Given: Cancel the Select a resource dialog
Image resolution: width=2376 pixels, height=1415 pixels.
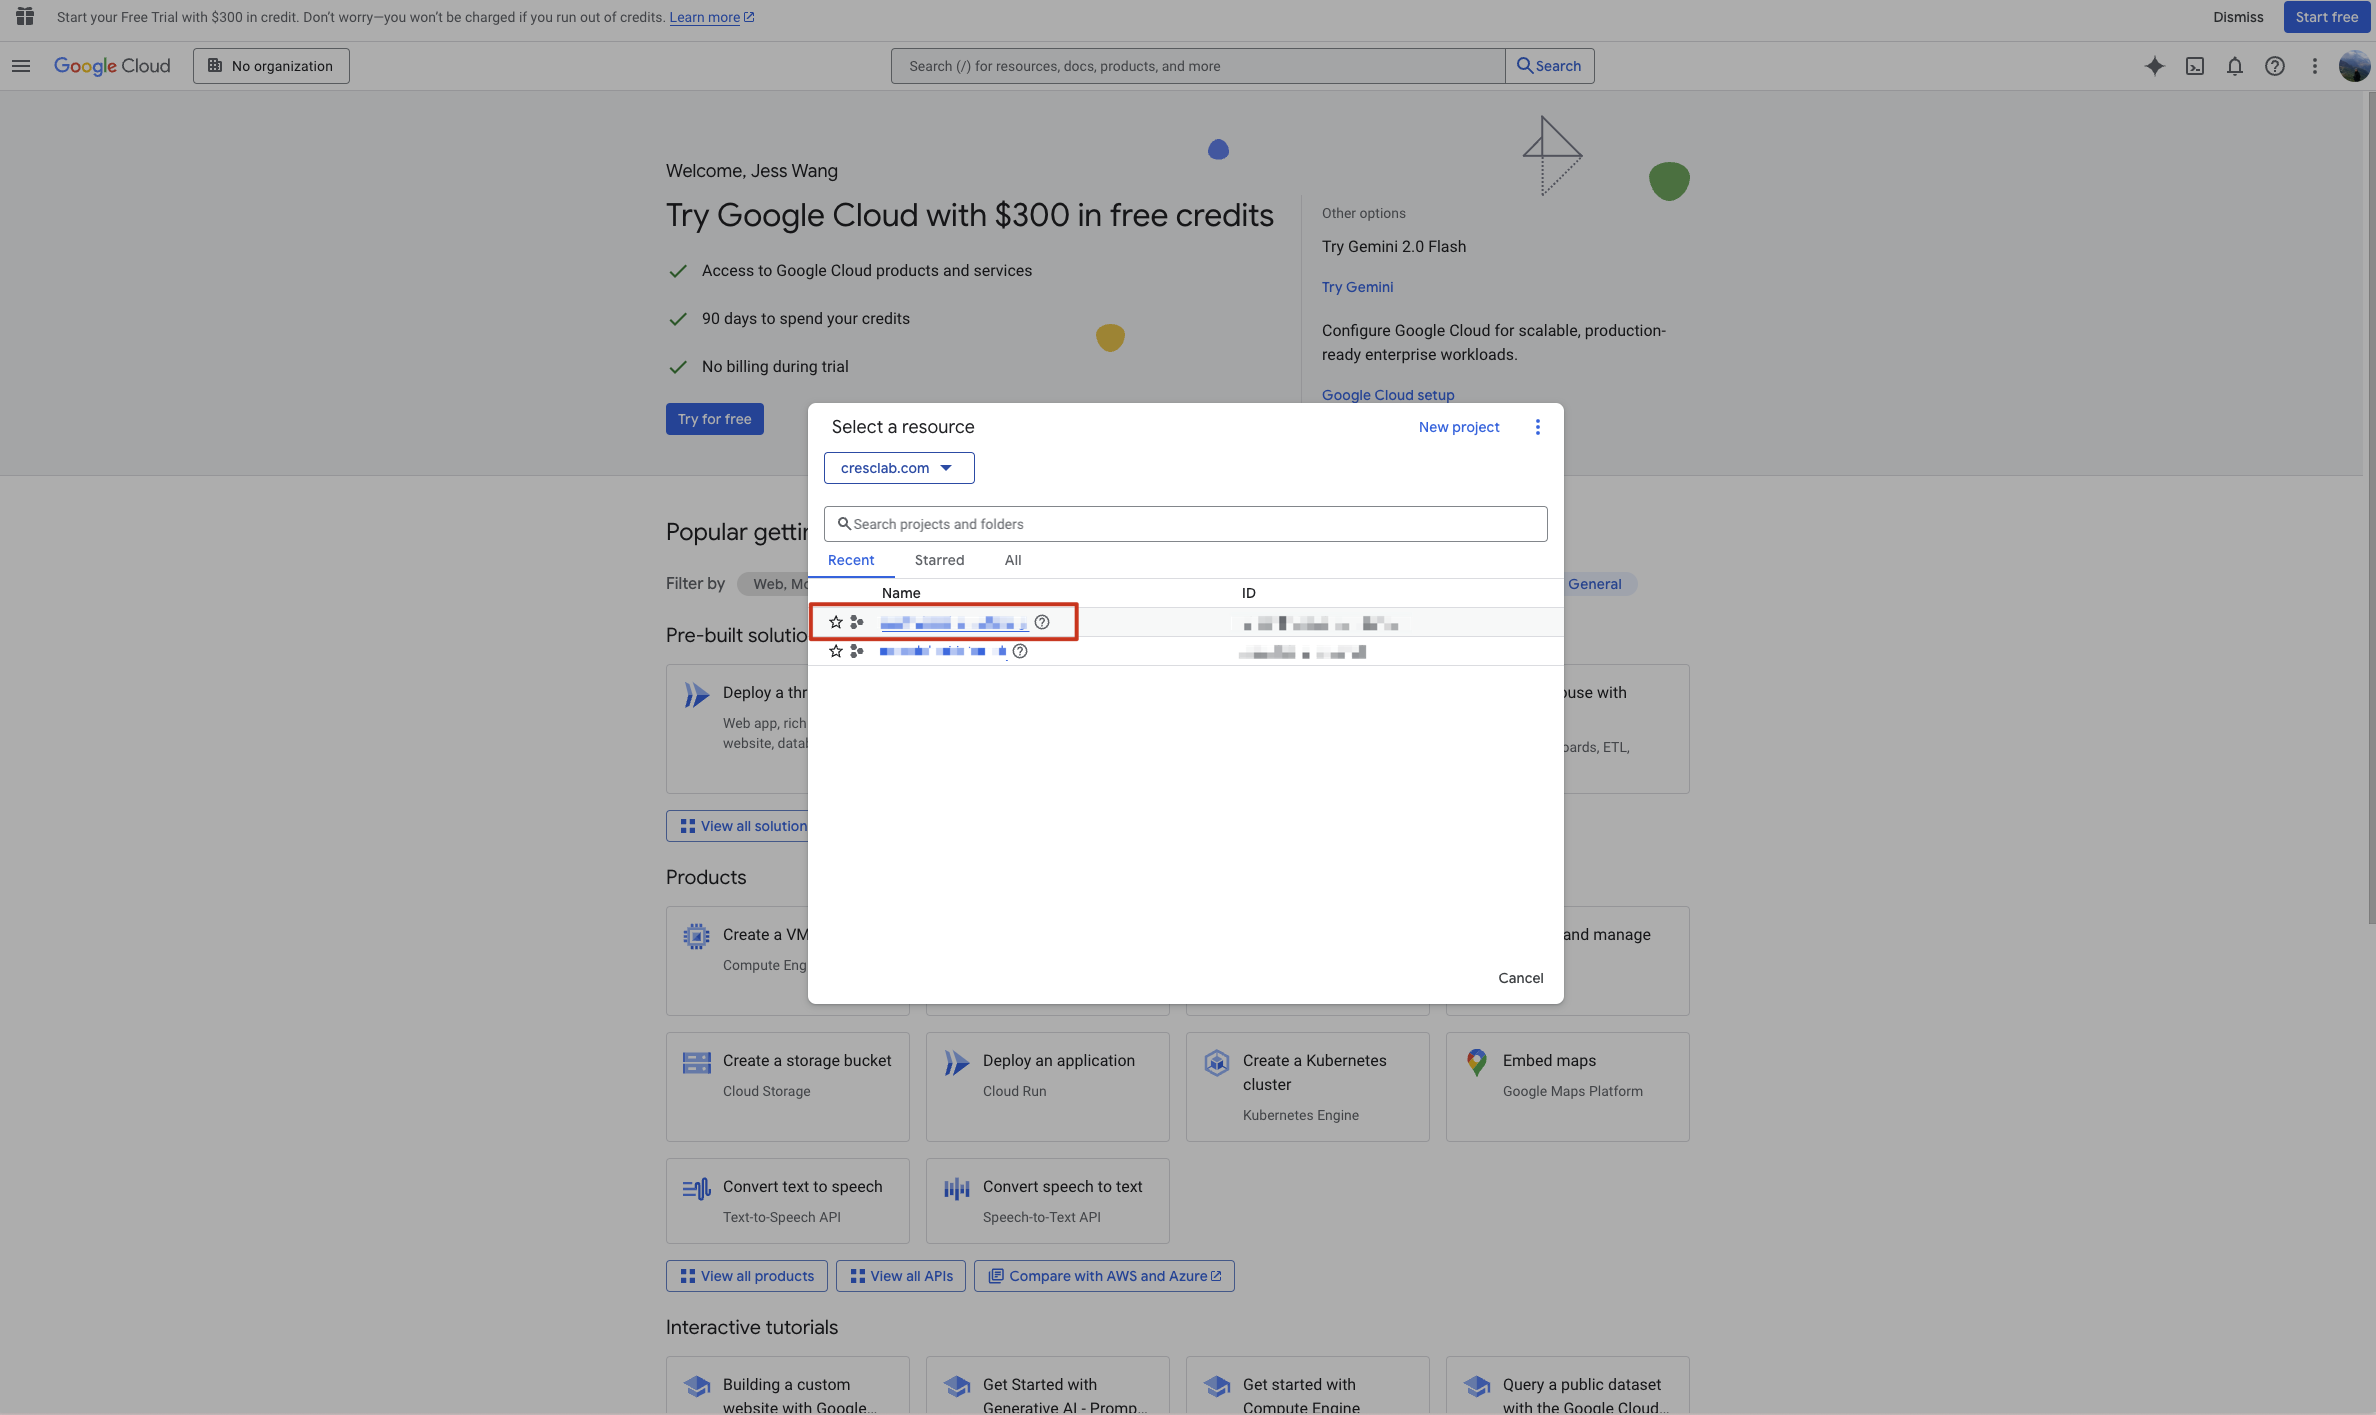Looking at the screenshot, I should pyautogui.click(x=1520, y=978).
